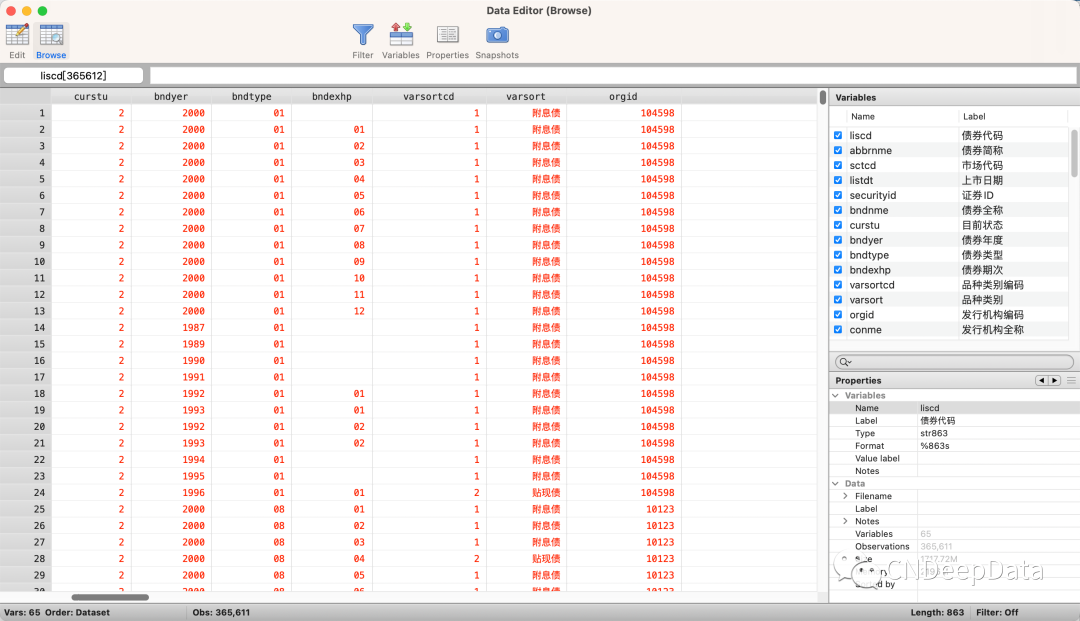Click the Label header in Variables list
This screenshot has width=1080, height=621.
coord(974,116)
